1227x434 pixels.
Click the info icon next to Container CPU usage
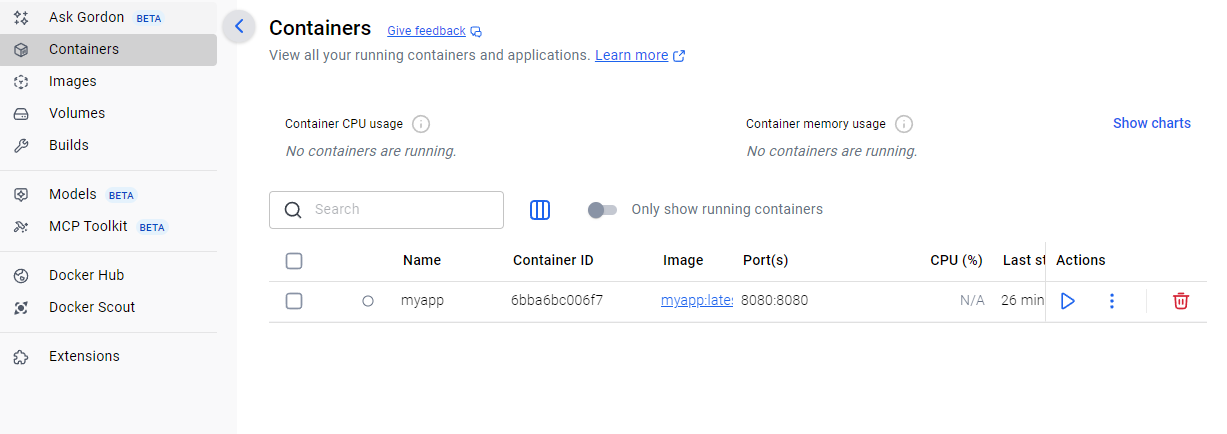tap(421, 124)
